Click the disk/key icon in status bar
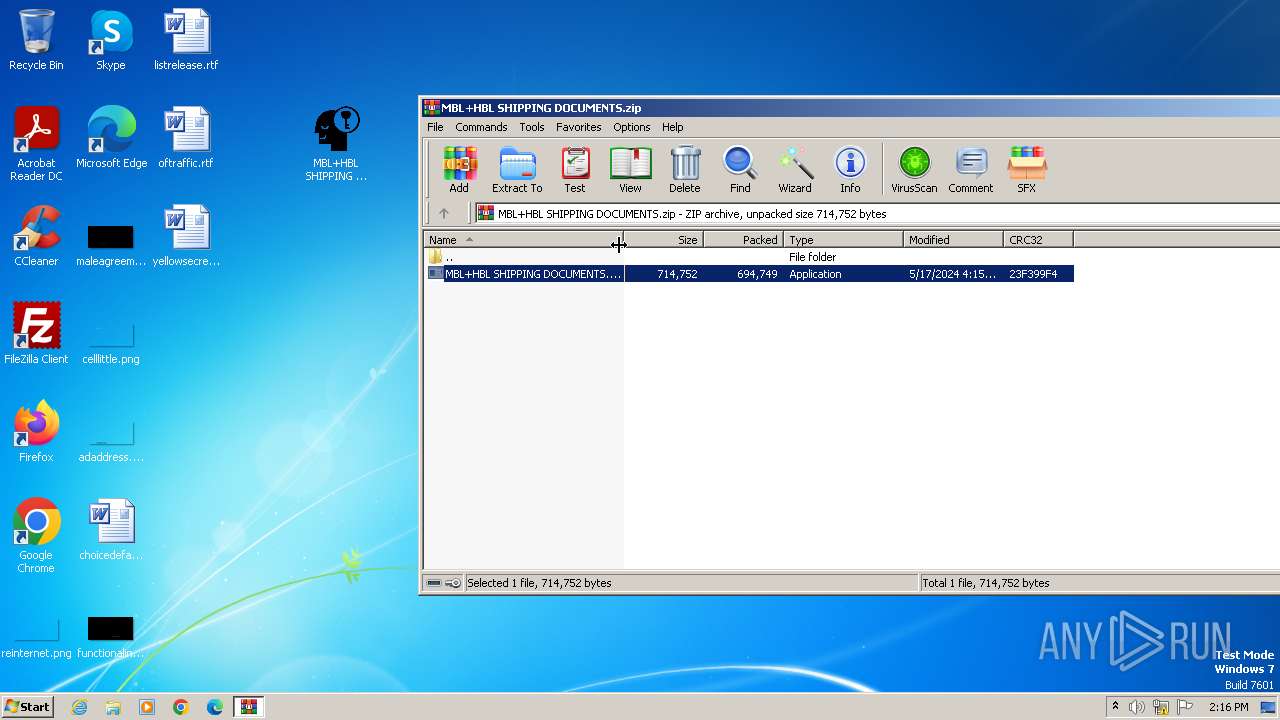 [443, 583]
